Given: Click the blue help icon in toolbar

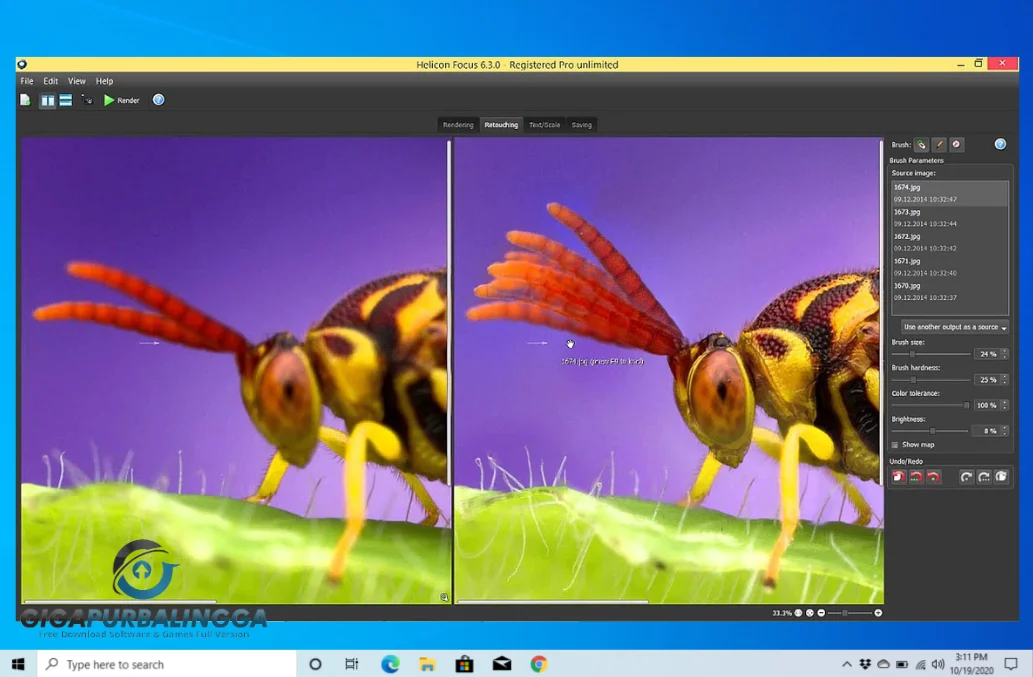Looking at the screenshot, I should tap(158, 100).
